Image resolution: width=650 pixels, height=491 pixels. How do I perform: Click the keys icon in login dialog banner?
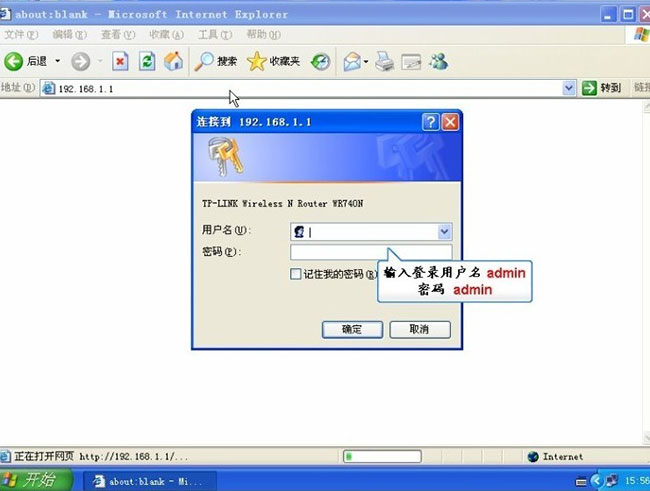point(225,157)
